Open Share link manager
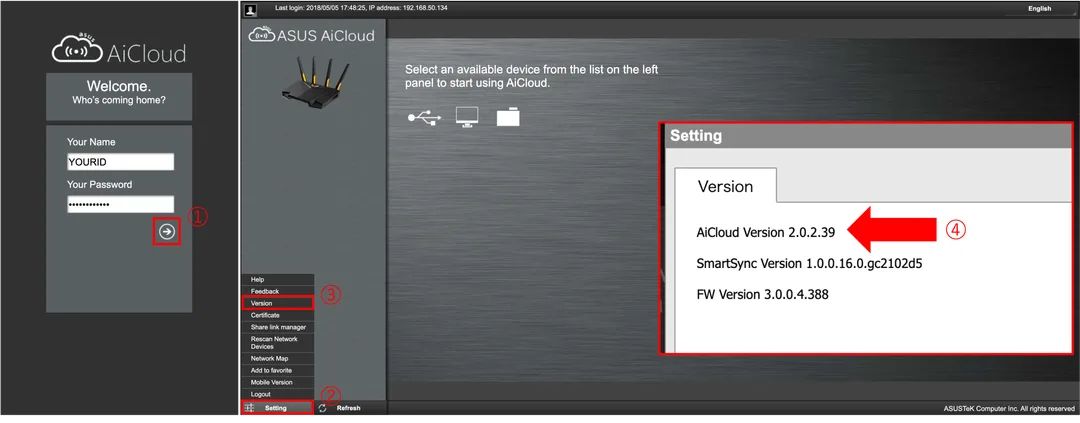The width and height of the screenshot is (1080, 423). (278, 327)
